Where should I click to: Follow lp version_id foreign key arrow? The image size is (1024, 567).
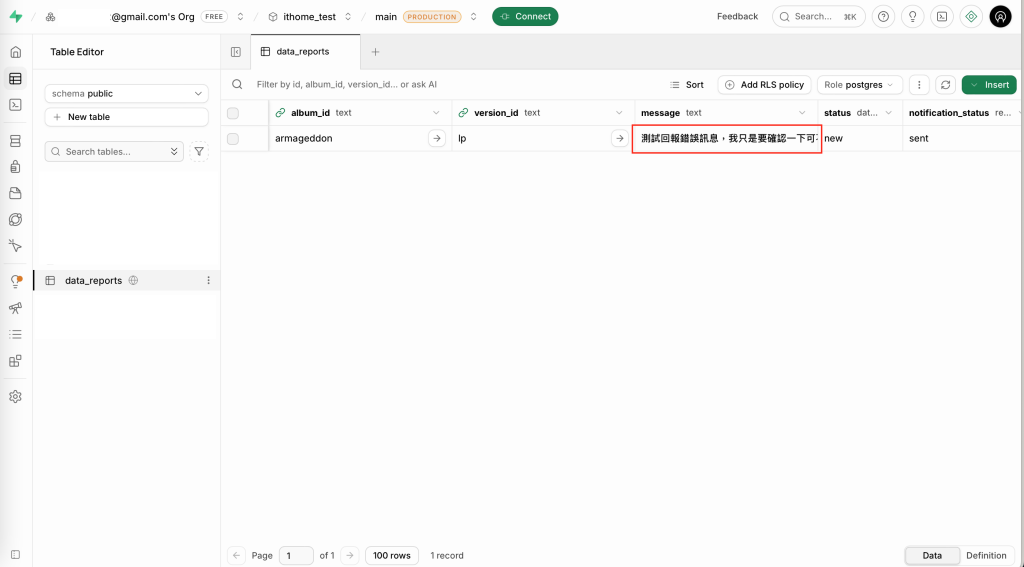[x=619, y=138]
